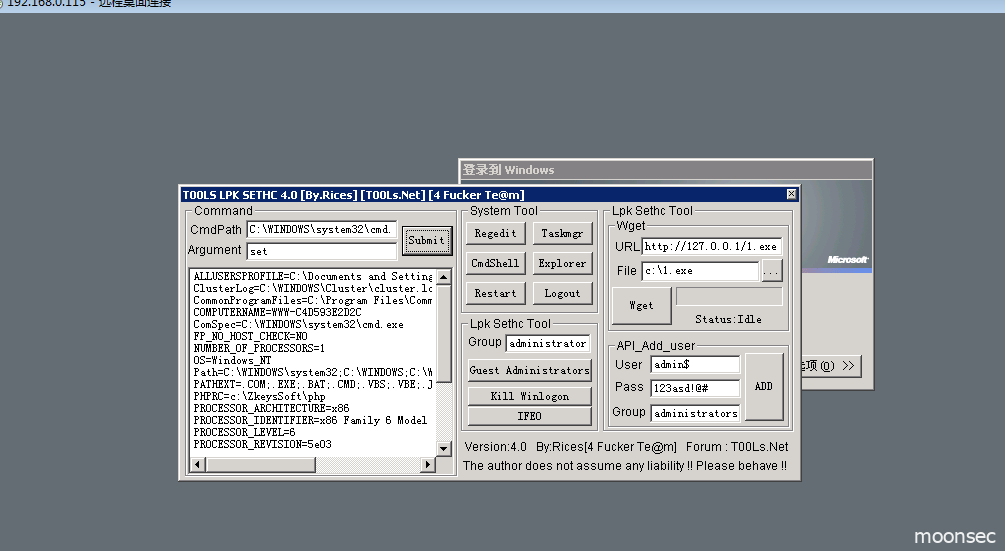Select the NUMBER_OF_PROCESSORS=1 line
Viewport: 1005px width, 551px height.
click(x=259, y=348)
